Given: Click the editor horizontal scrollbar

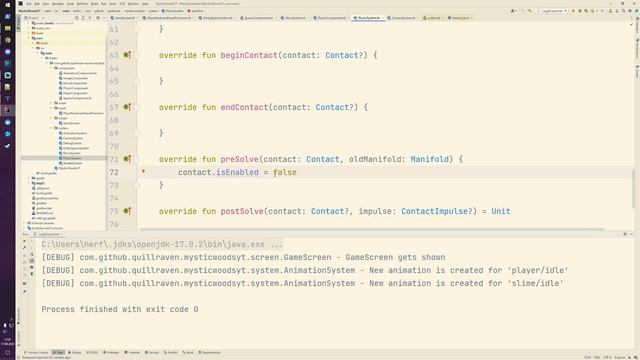Looking at the screenshot, I should [371, 229].
